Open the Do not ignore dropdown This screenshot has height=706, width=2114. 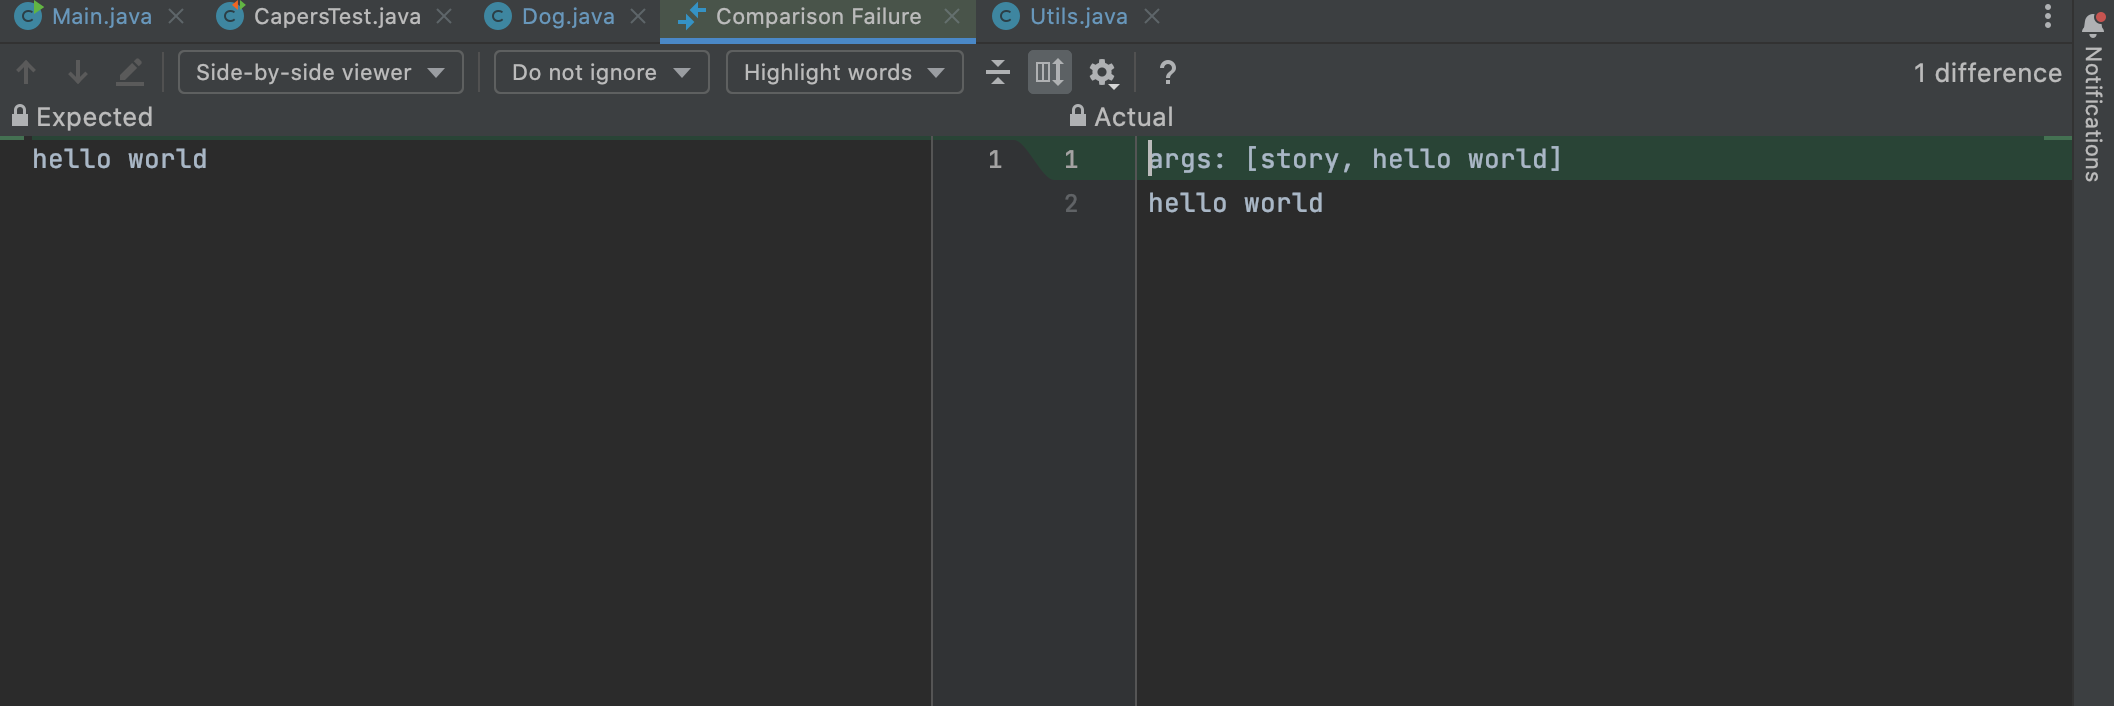(x=601, y=72)
